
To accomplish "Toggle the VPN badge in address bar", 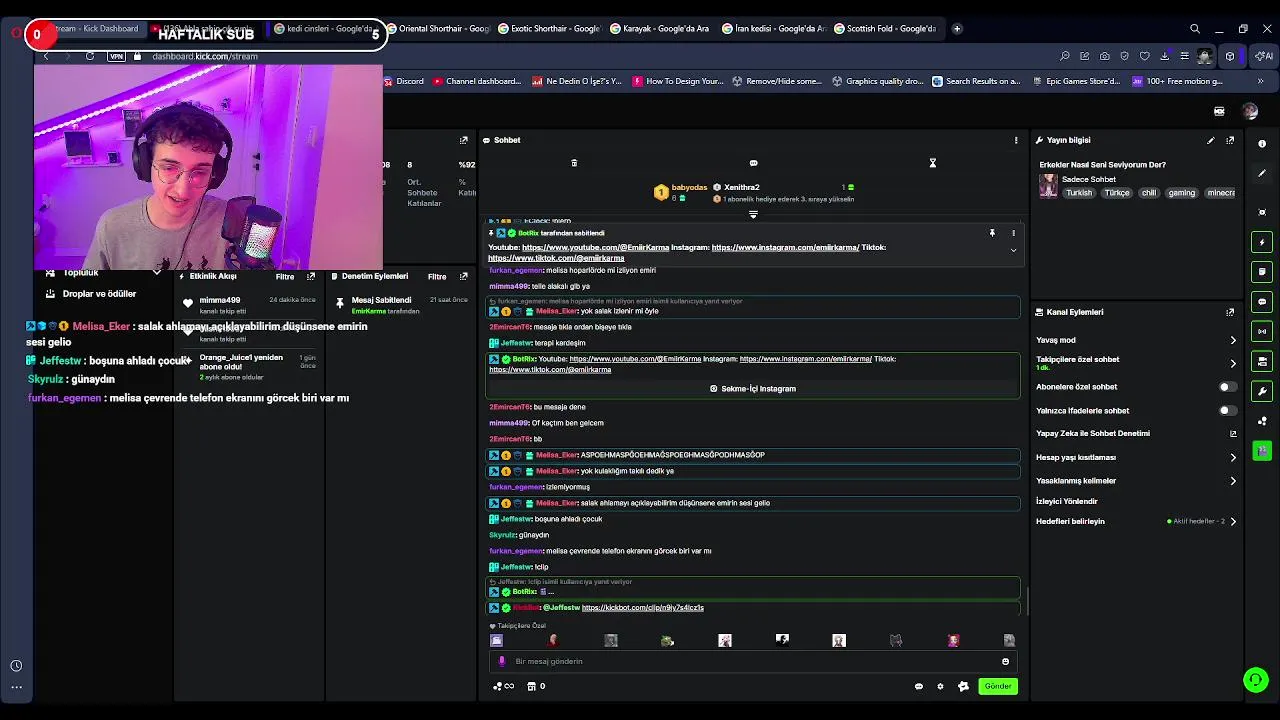I will (117, 56).
